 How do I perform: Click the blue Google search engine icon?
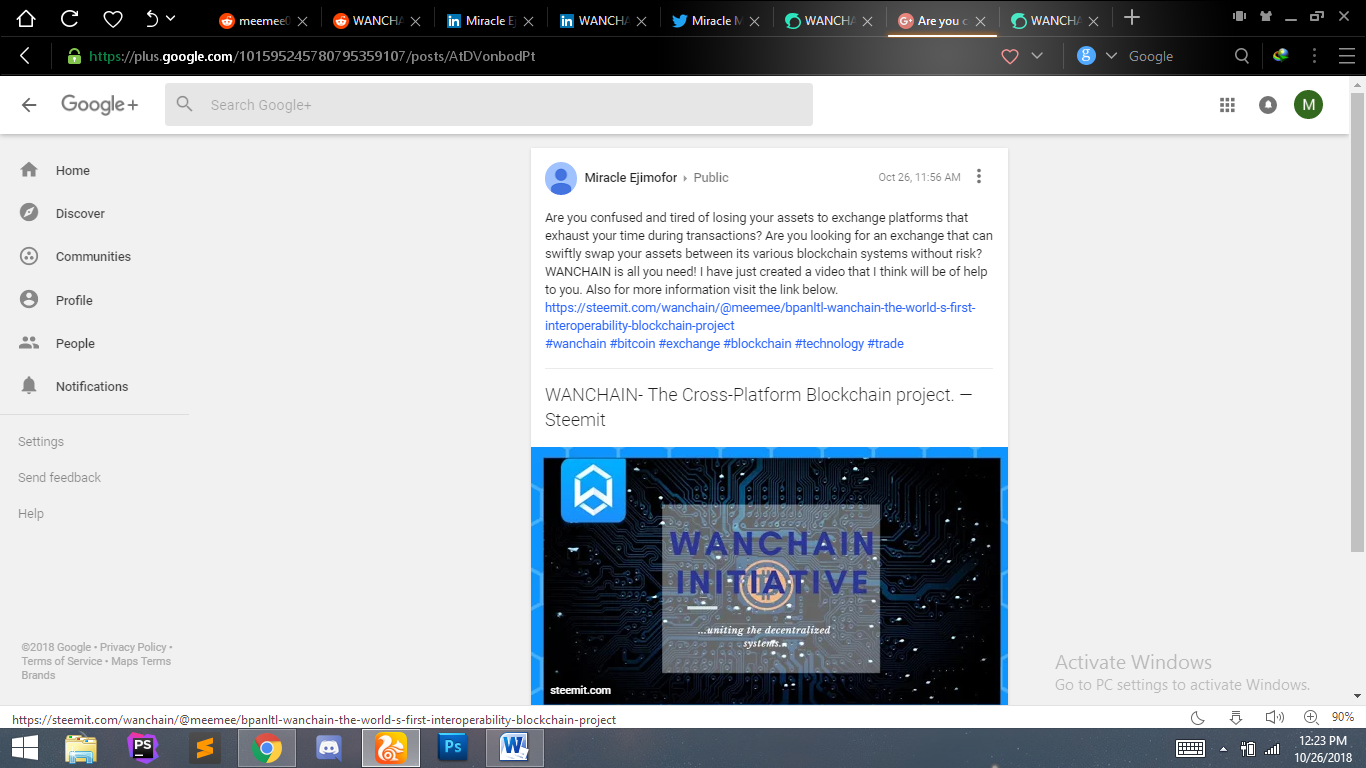[x=1086, y=56]
